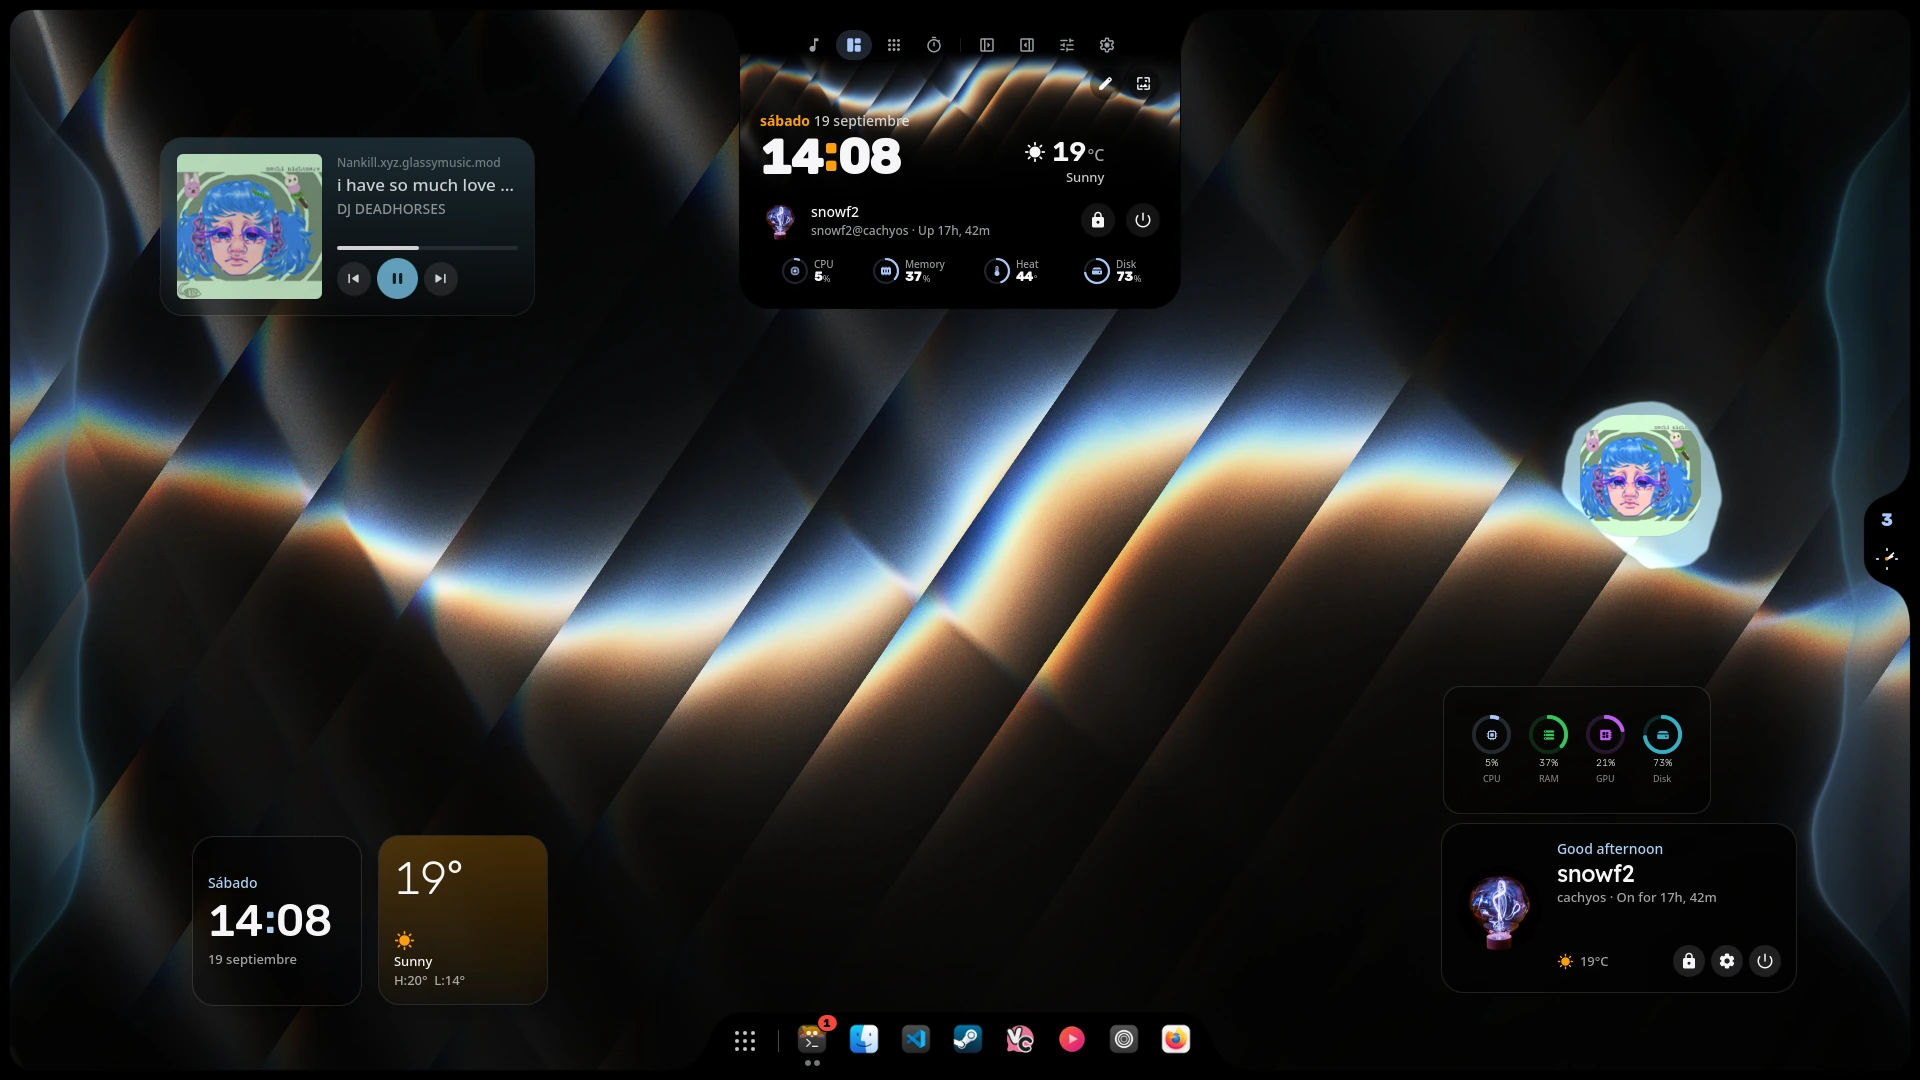The image size is (1920, 1080).
Task: Click 'sábado 19 septiembre' date text
Action: coord(834,121)
